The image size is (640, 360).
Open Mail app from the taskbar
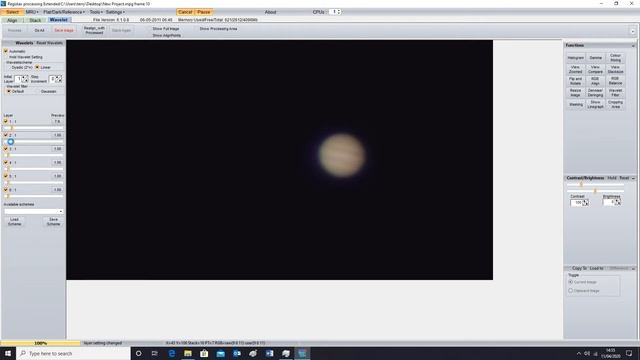pos(220,353)
